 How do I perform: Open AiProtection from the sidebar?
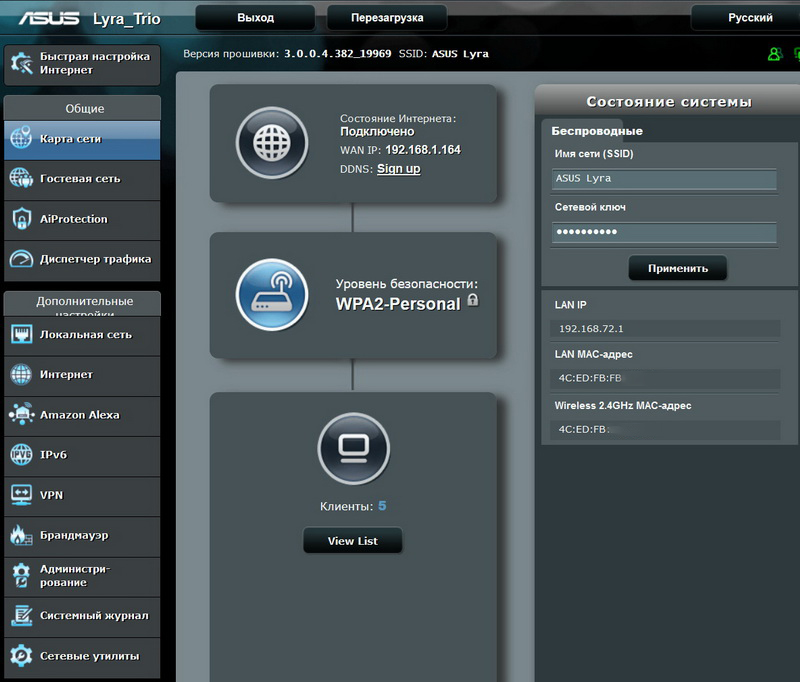[x=81, y=219]
